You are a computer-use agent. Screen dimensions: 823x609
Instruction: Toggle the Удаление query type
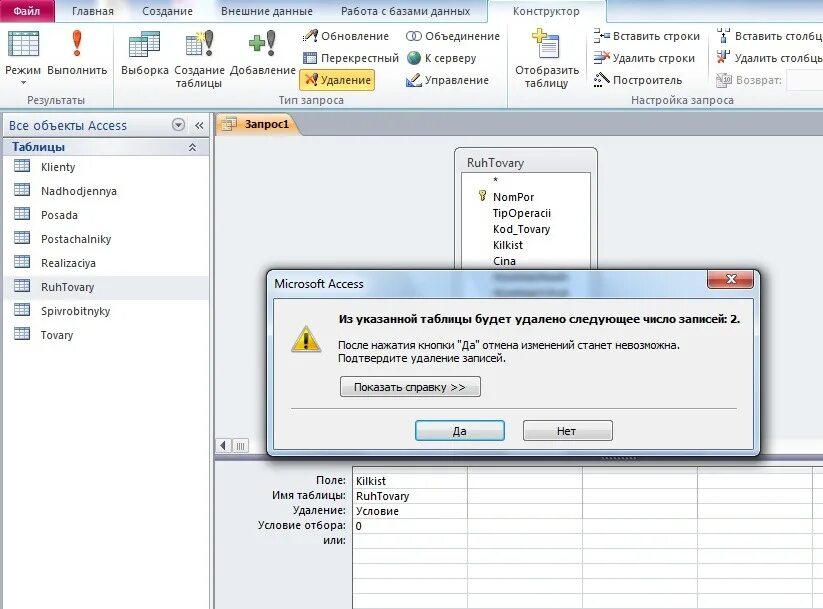click(x=337, y=80)
